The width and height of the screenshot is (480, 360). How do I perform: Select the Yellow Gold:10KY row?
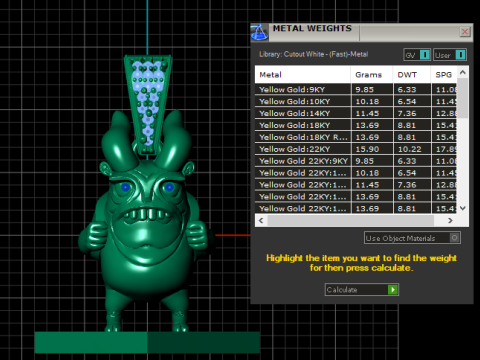tap(356, 101)
